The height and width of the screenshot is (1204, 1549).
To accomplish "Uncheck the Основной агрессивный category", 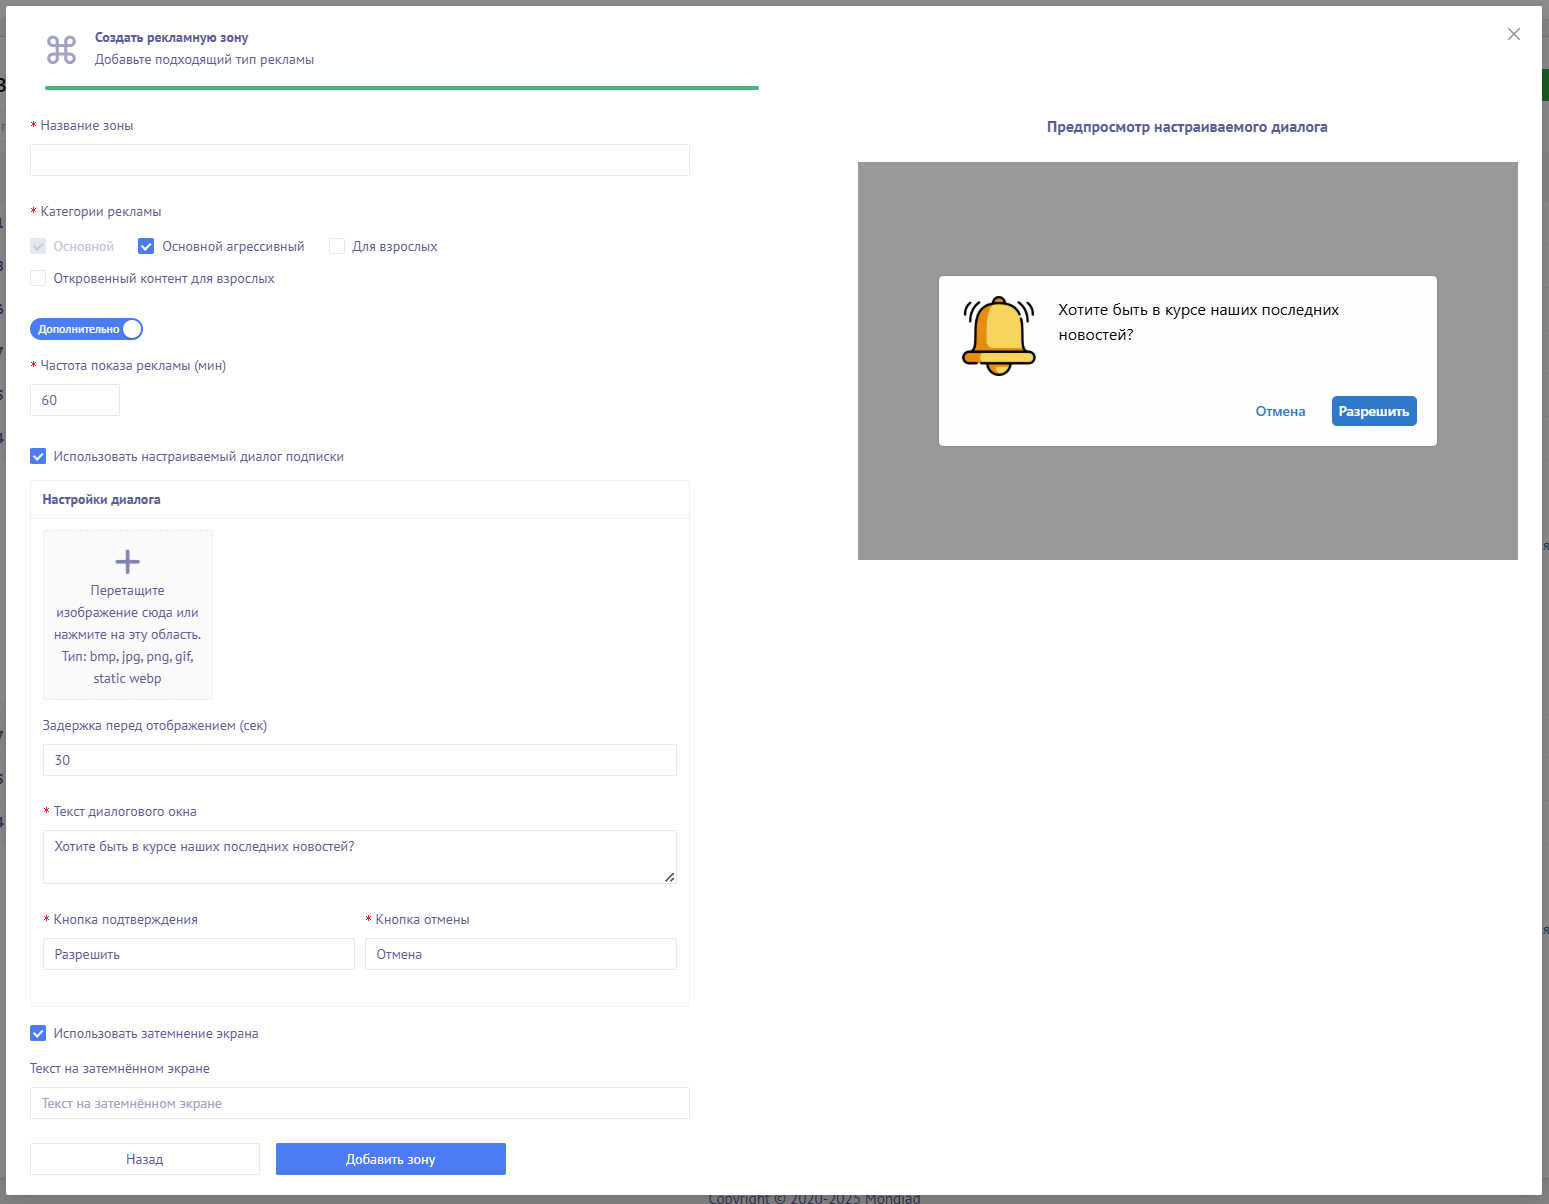I will (146, 246).
